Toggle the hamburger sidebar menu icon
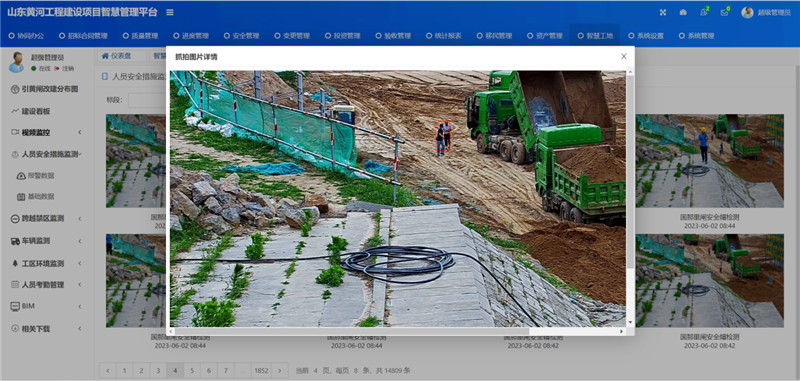 click(x=170, y=12)
